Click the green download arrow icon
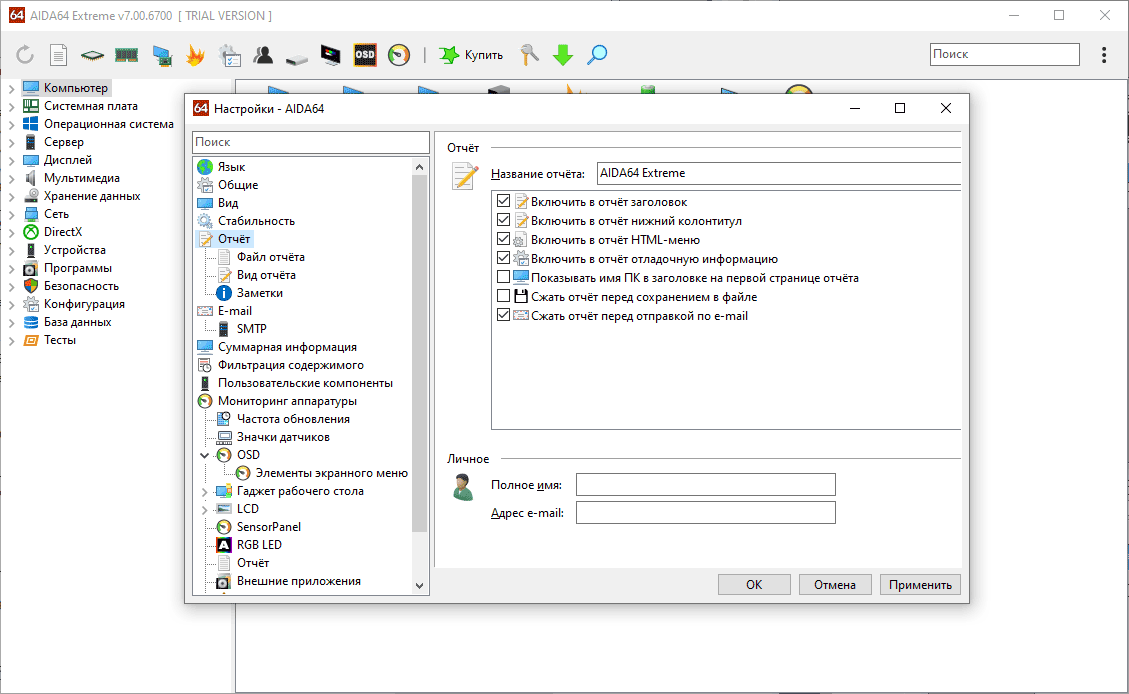This screenshot has width=1129, height=694. pyautogui.click(x=563, y=55)
